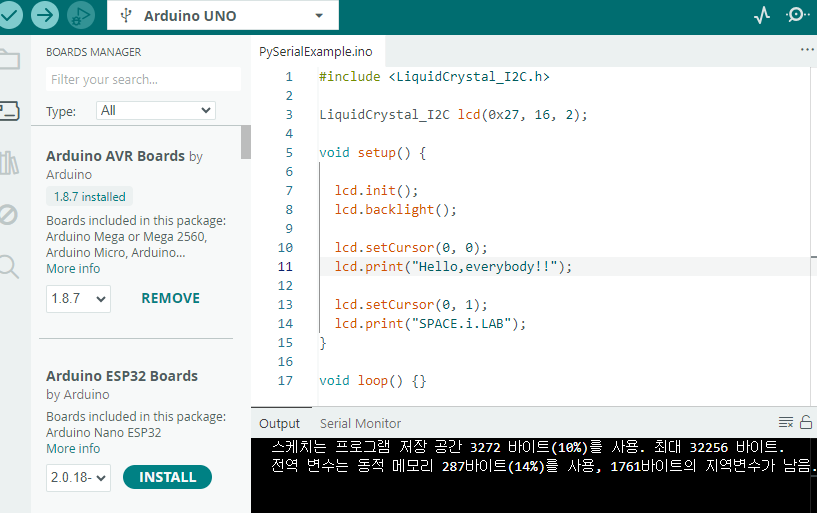Open the Arduino UNO board selector dropdown
817x513 pixels.
point(223,16)
